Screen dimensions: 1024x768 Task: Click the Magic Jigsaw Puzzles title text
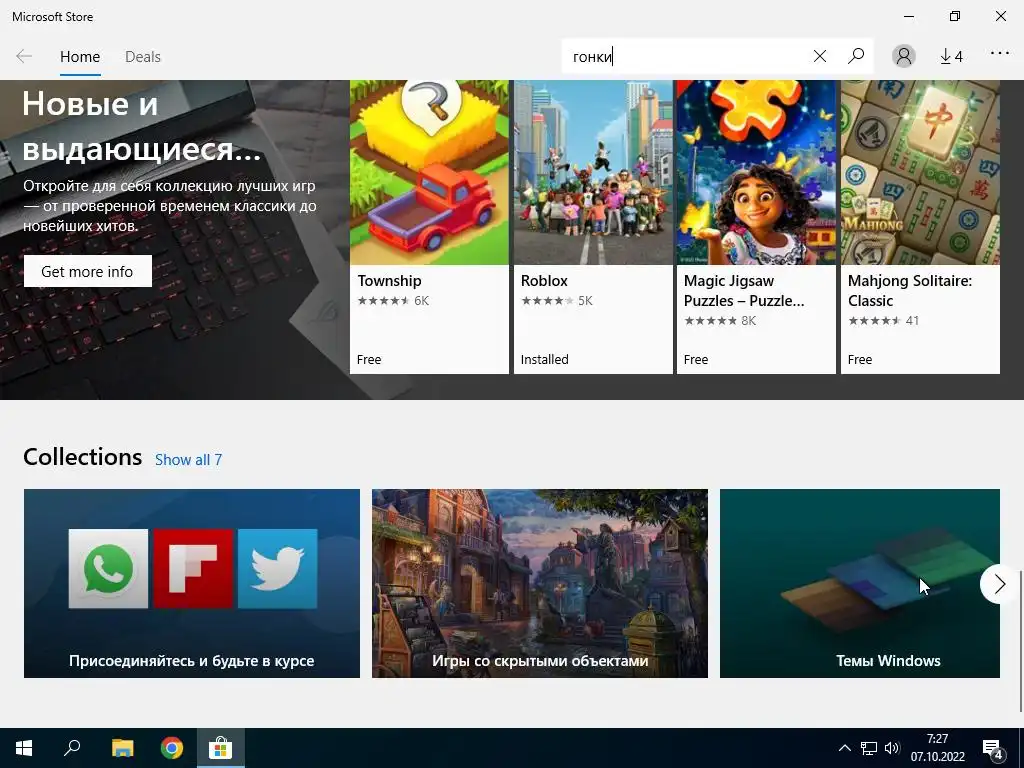coord(744,291)
